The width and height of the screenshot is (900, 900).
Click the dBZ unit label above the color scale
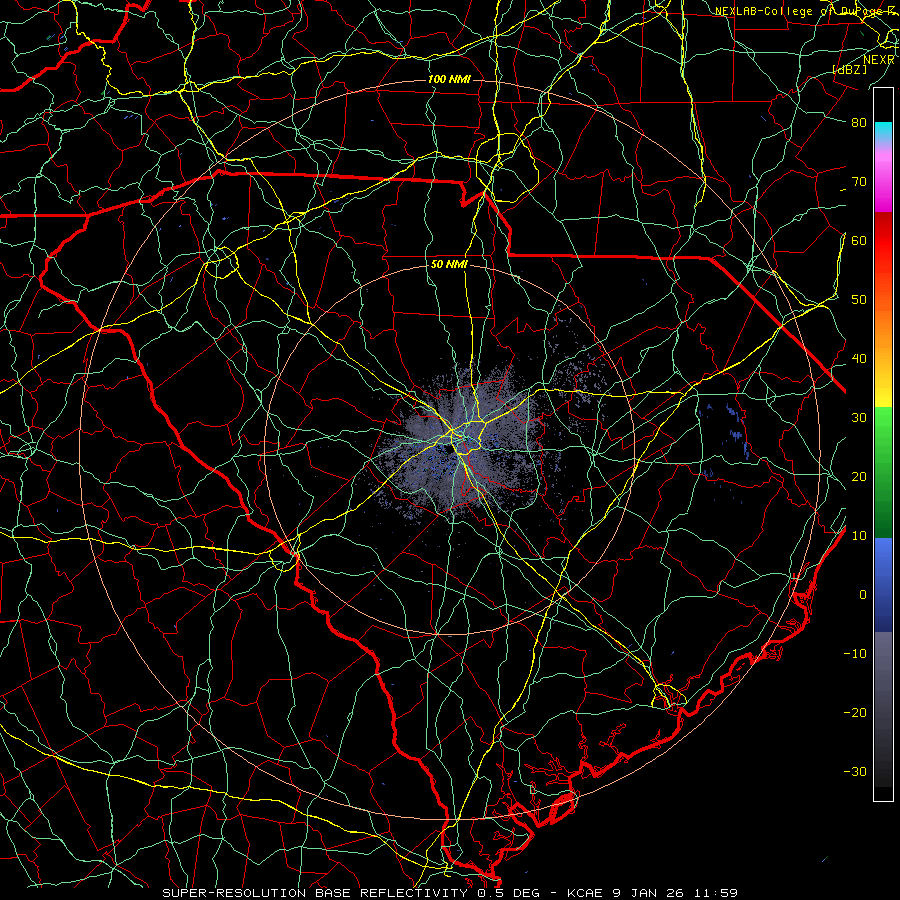tap(849, 70)
